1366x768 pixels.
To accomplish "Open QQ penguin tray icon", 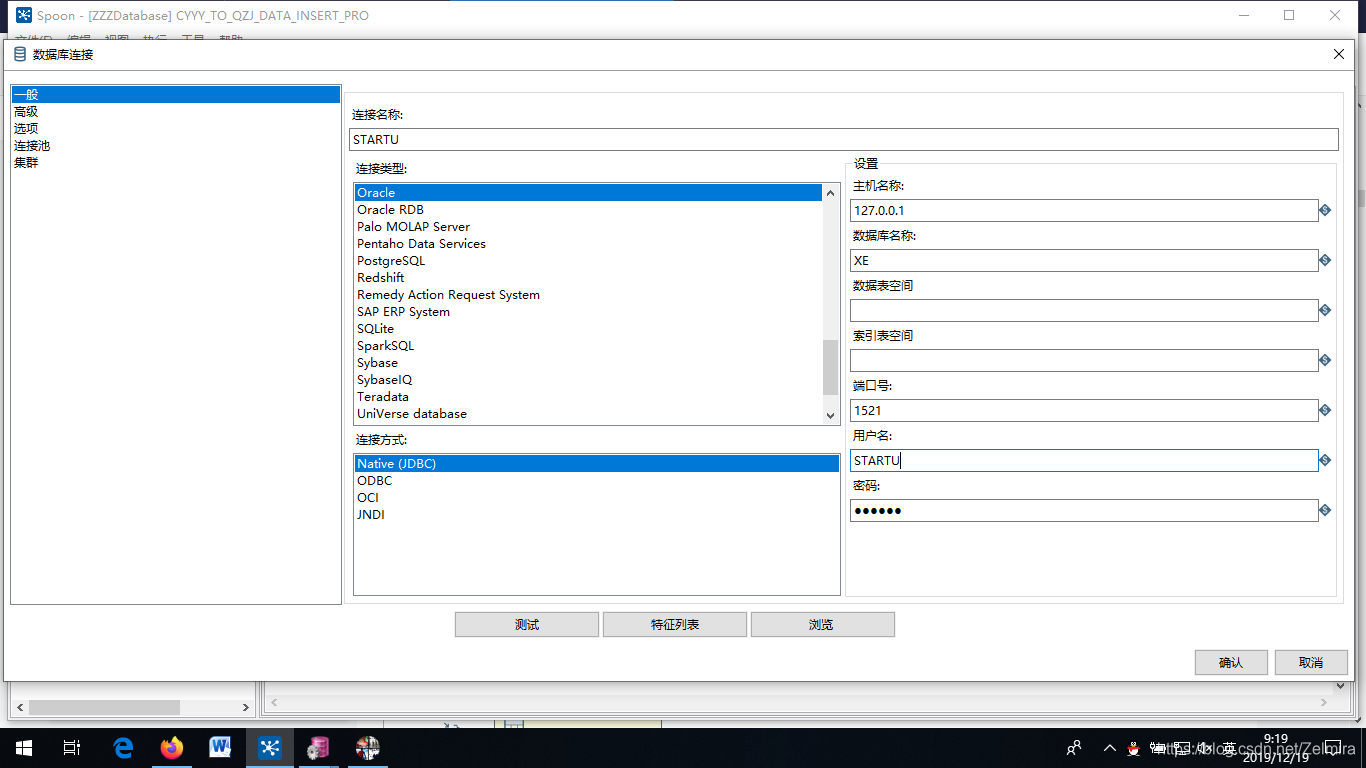I will (1134, 748).
